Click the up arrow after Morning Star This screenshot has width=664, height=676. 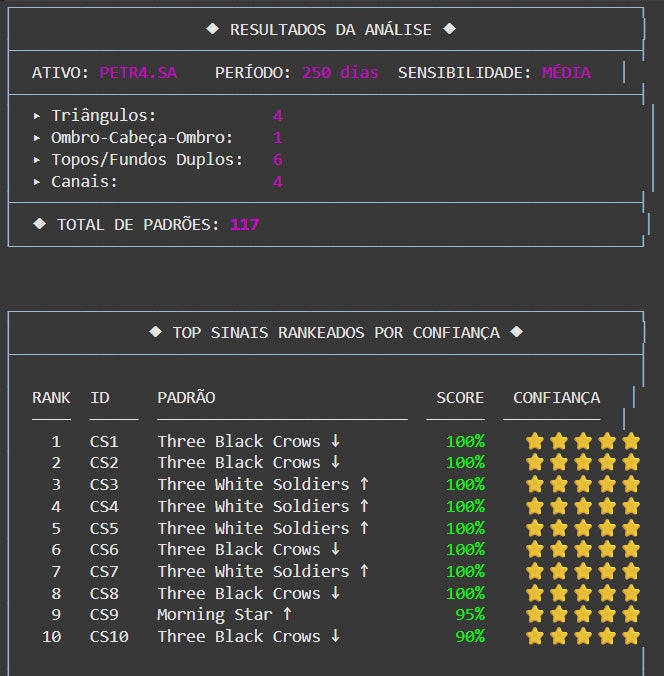[287, 615]
